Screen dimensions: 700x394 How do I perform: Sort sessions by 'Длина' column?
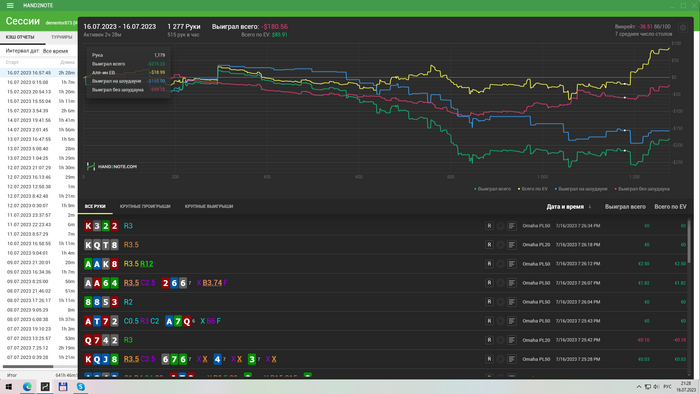point(67,62)
